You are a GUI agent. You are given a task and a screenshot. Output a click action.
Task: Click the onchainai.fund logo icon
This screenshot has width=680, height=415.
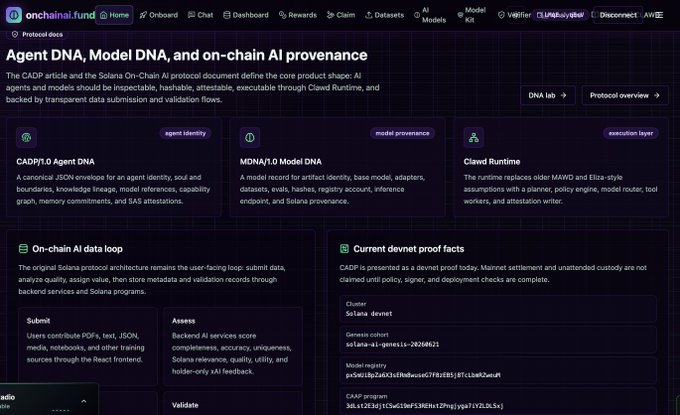14,15
